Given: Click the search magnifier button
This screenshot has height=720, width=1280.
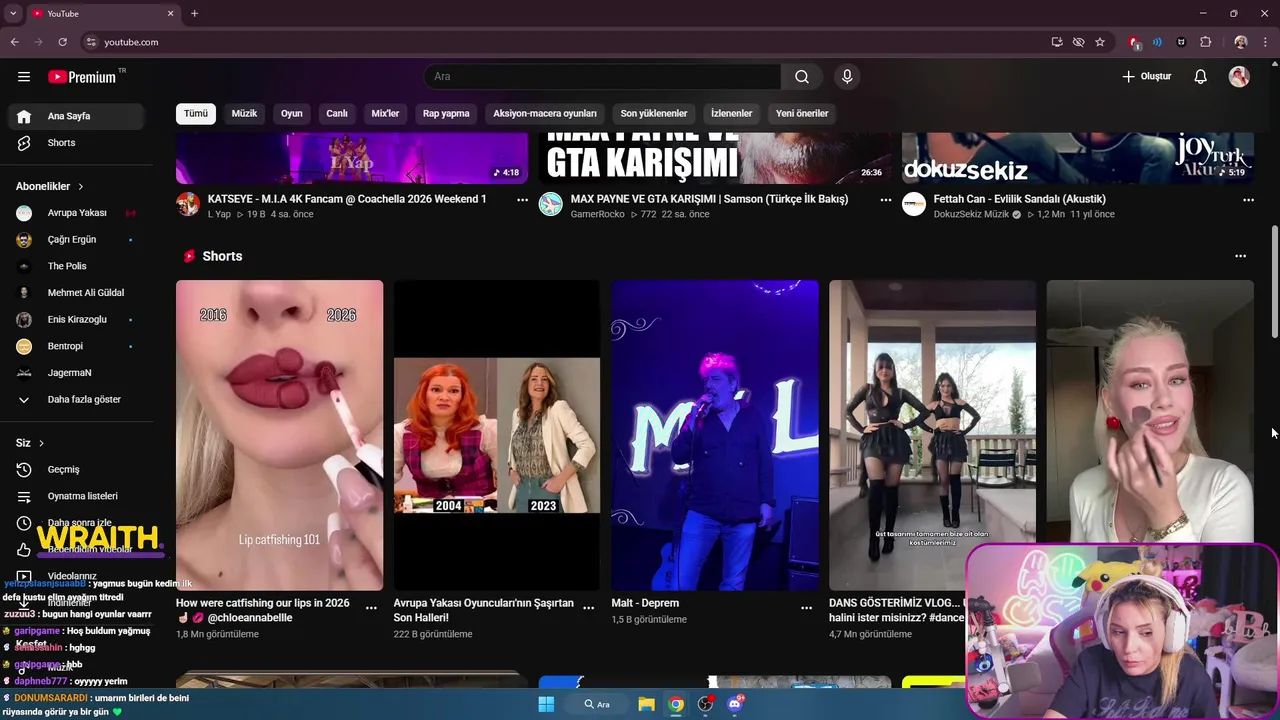Looking at the screenshot, I should click(x=802, y=77).
